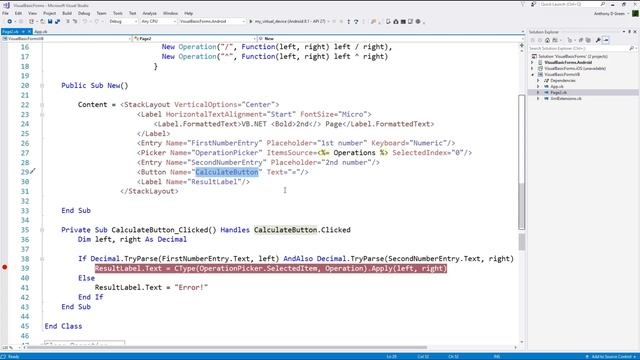Expand the App.vb file node

538,87
